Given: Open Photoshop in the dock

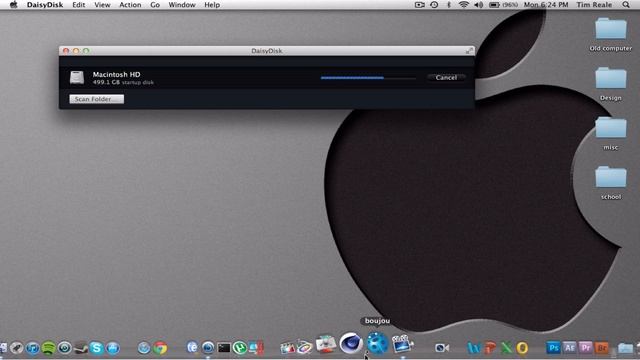Looking at the screenshot, I should pyautogui.click(x=553, y=348).
